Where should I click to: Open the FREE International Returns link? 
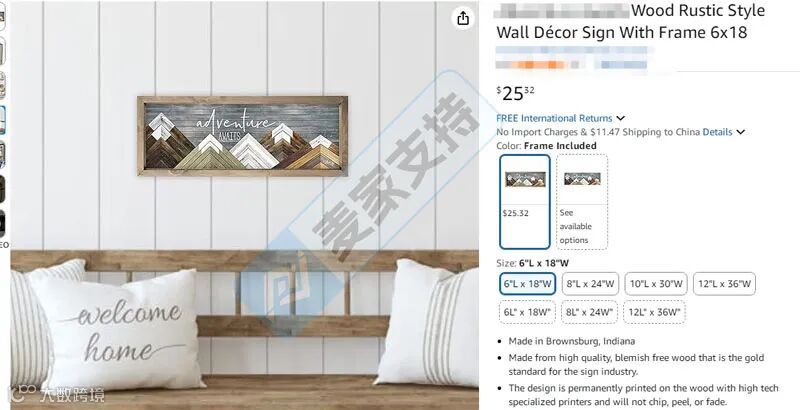554,118
